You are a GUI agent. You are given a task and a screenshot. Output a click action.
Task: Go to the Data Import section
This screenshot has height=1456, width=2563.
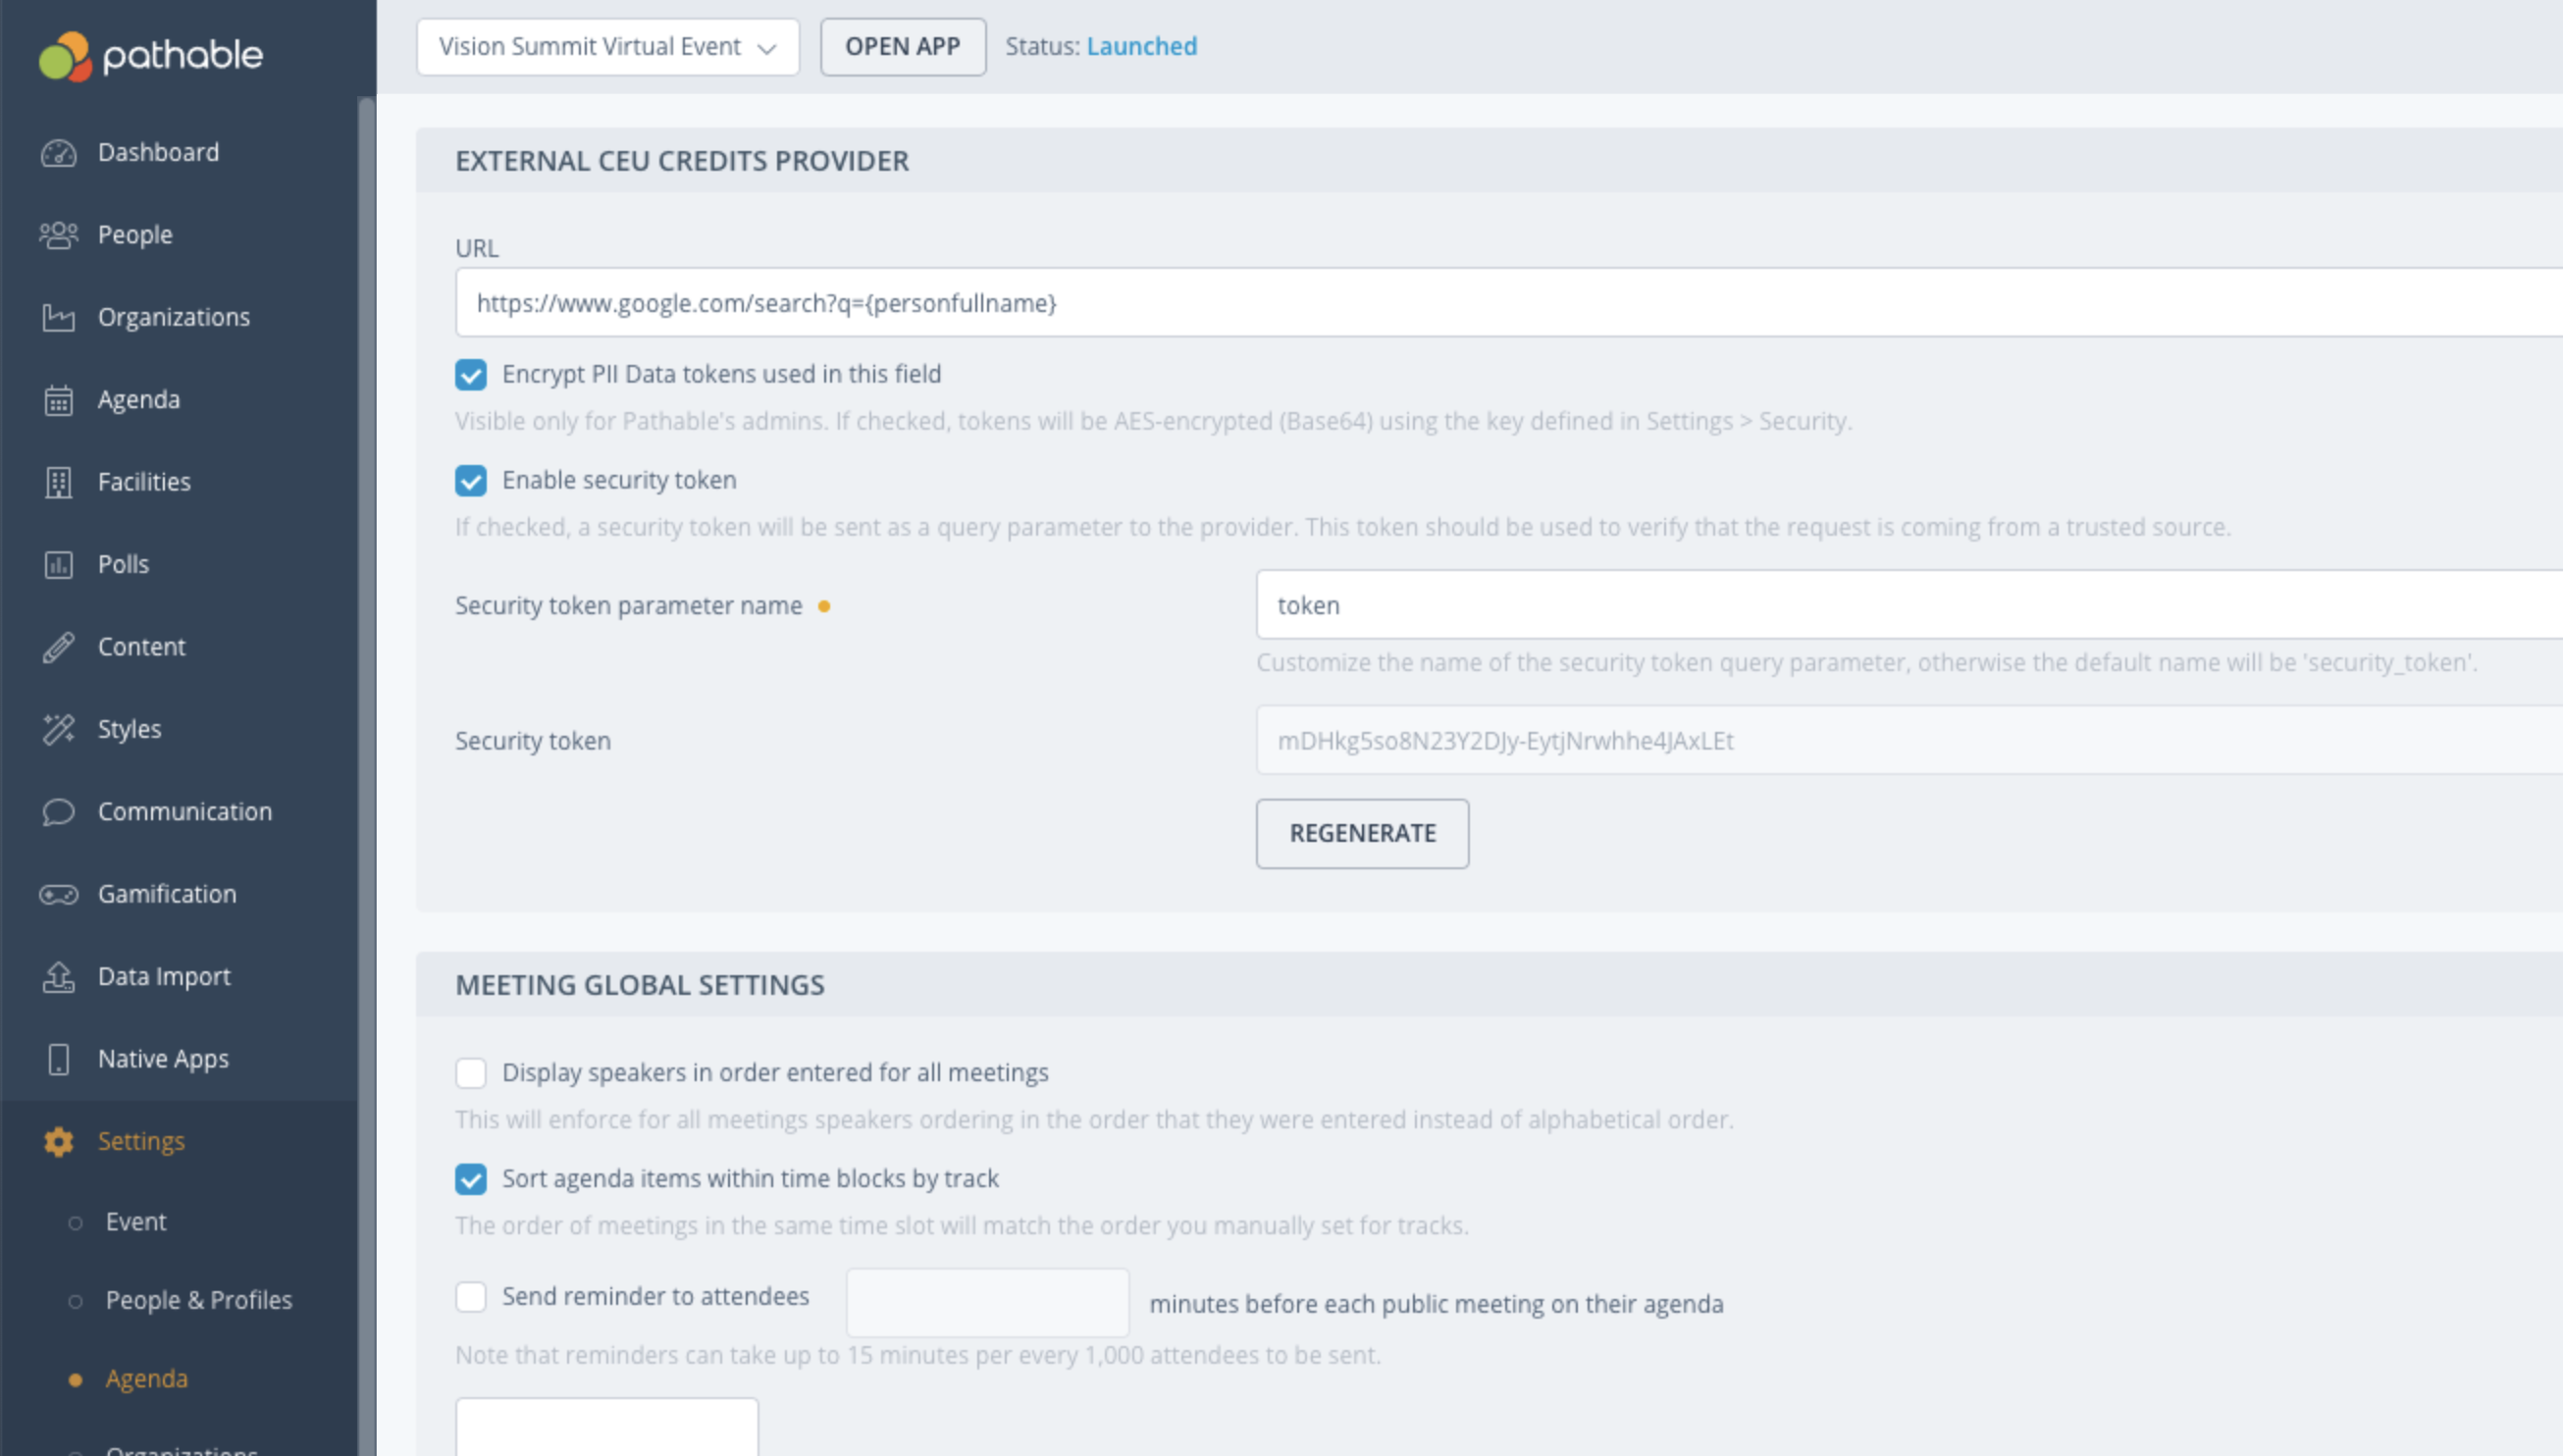click(164, 976)
